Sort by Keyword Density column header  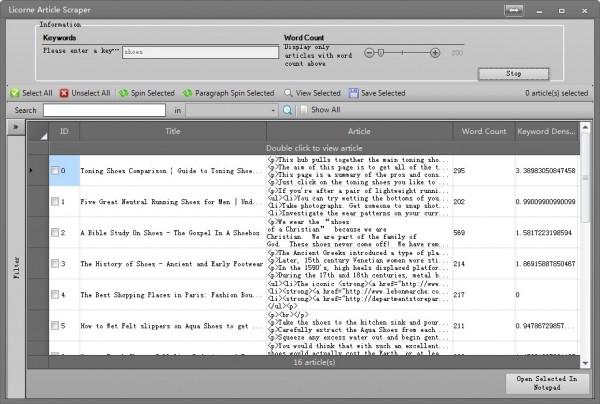pyautogui.click(x=547, y=131)
